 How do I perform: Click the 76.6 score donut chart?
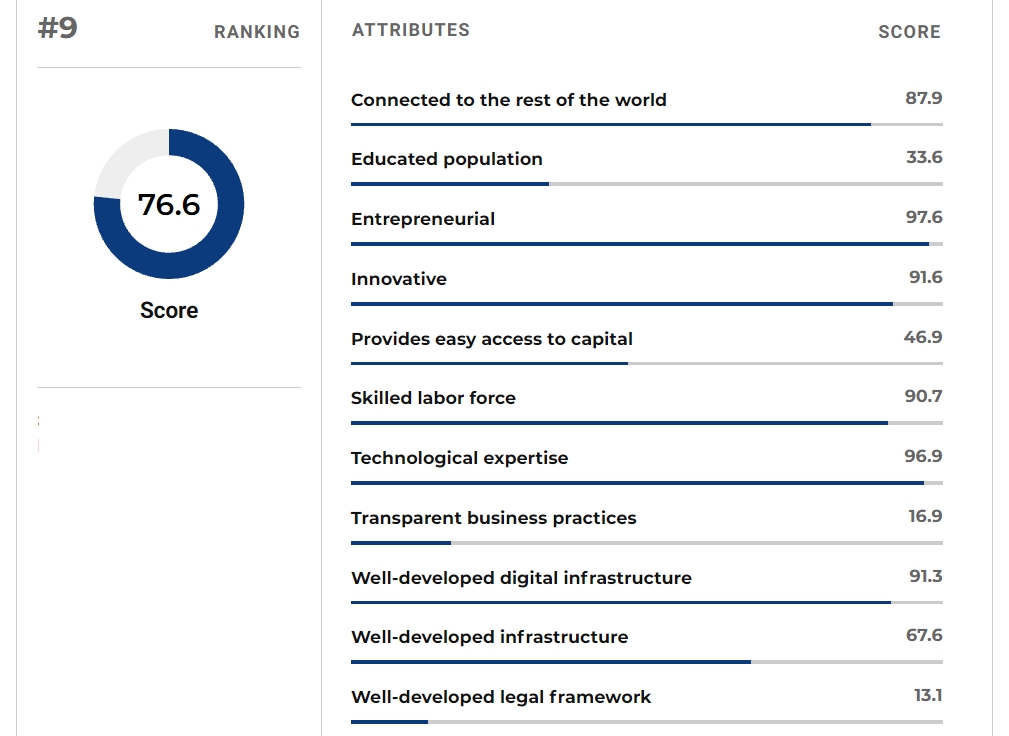[x=169, y=204]
